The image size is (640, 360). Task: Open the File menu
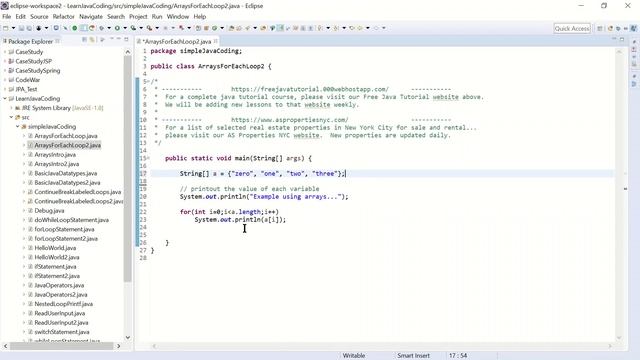pos(7,17)
